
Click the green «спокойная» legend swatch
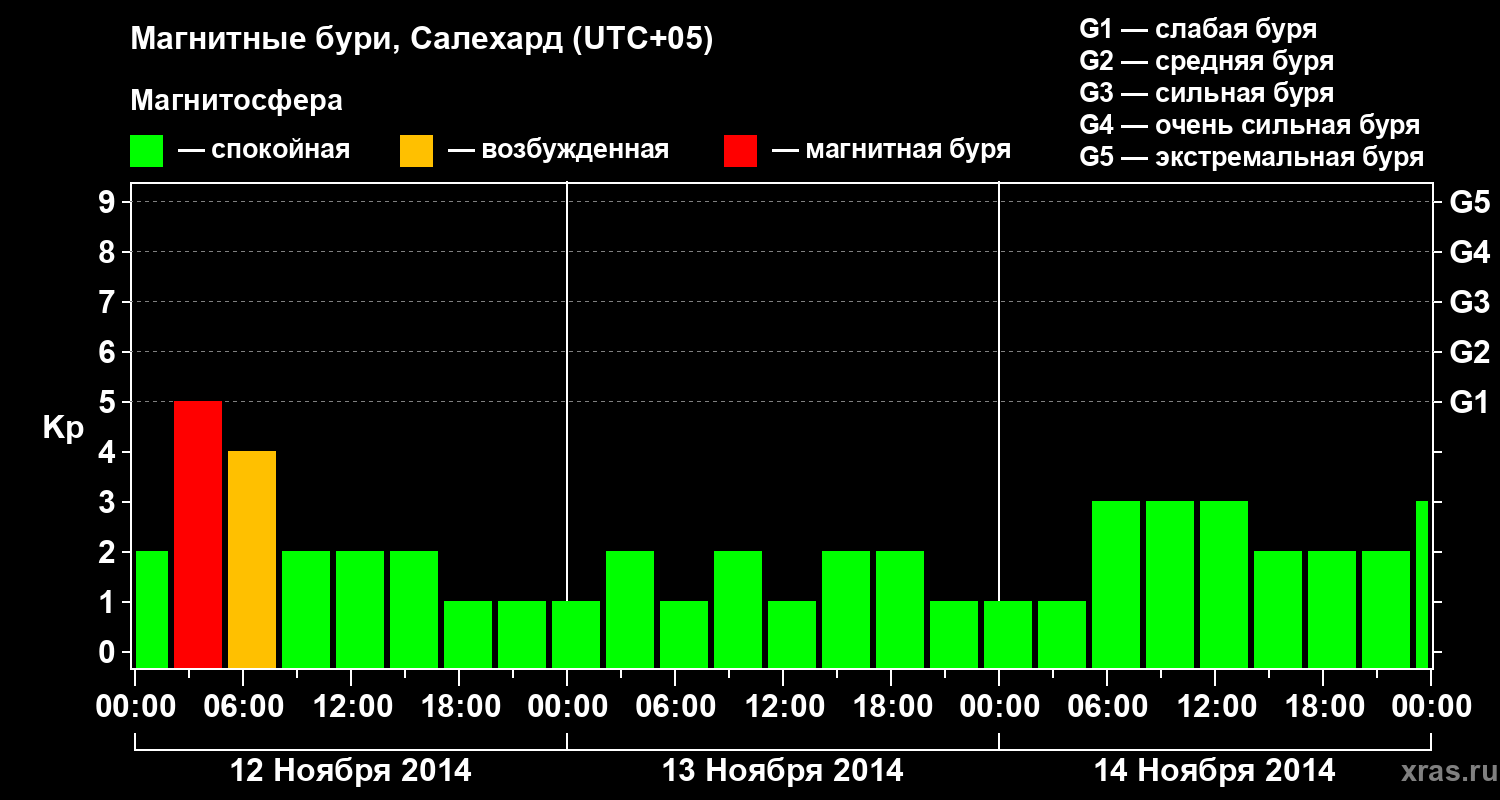point(147,151)
